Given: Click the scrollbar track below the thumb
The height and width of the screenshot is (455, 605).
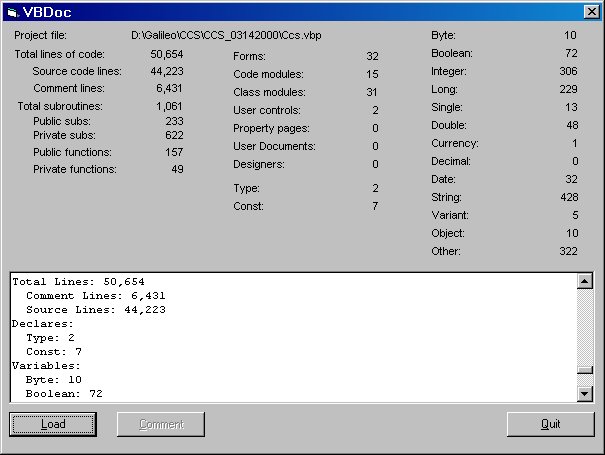Looking at the screenshot, I should pyautogui.click(x=585, y=377).
